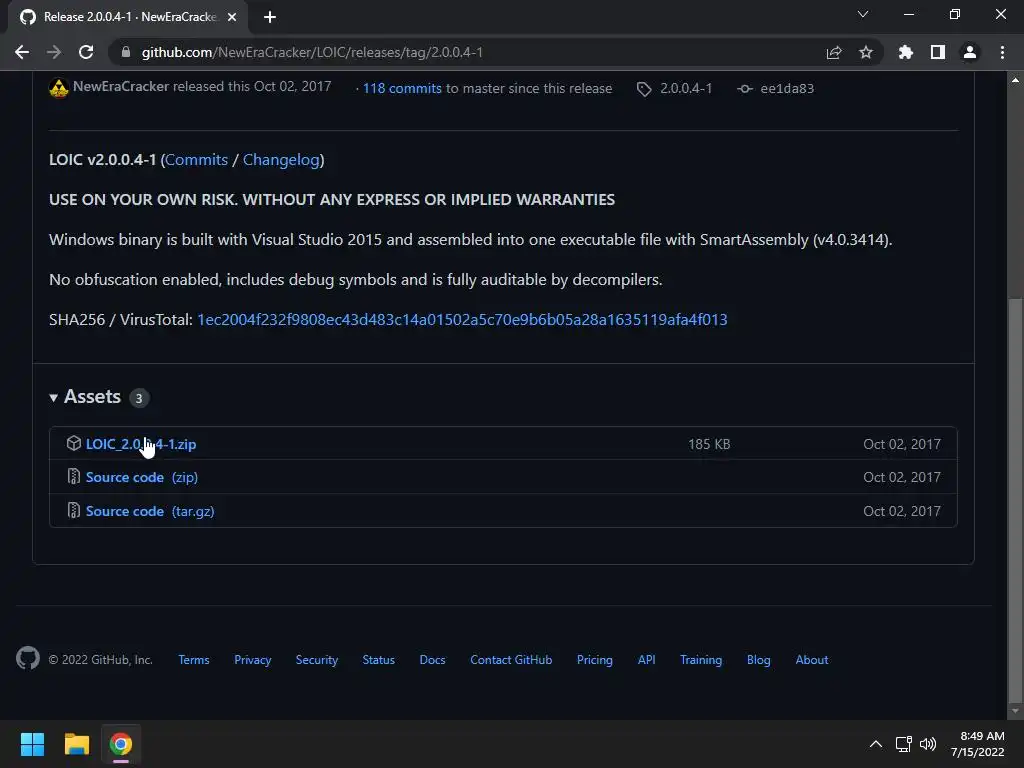The width and height of the screenshot is (1024, 768).
Task: Open commit ee1da83
Action: (x=787, y=88)
